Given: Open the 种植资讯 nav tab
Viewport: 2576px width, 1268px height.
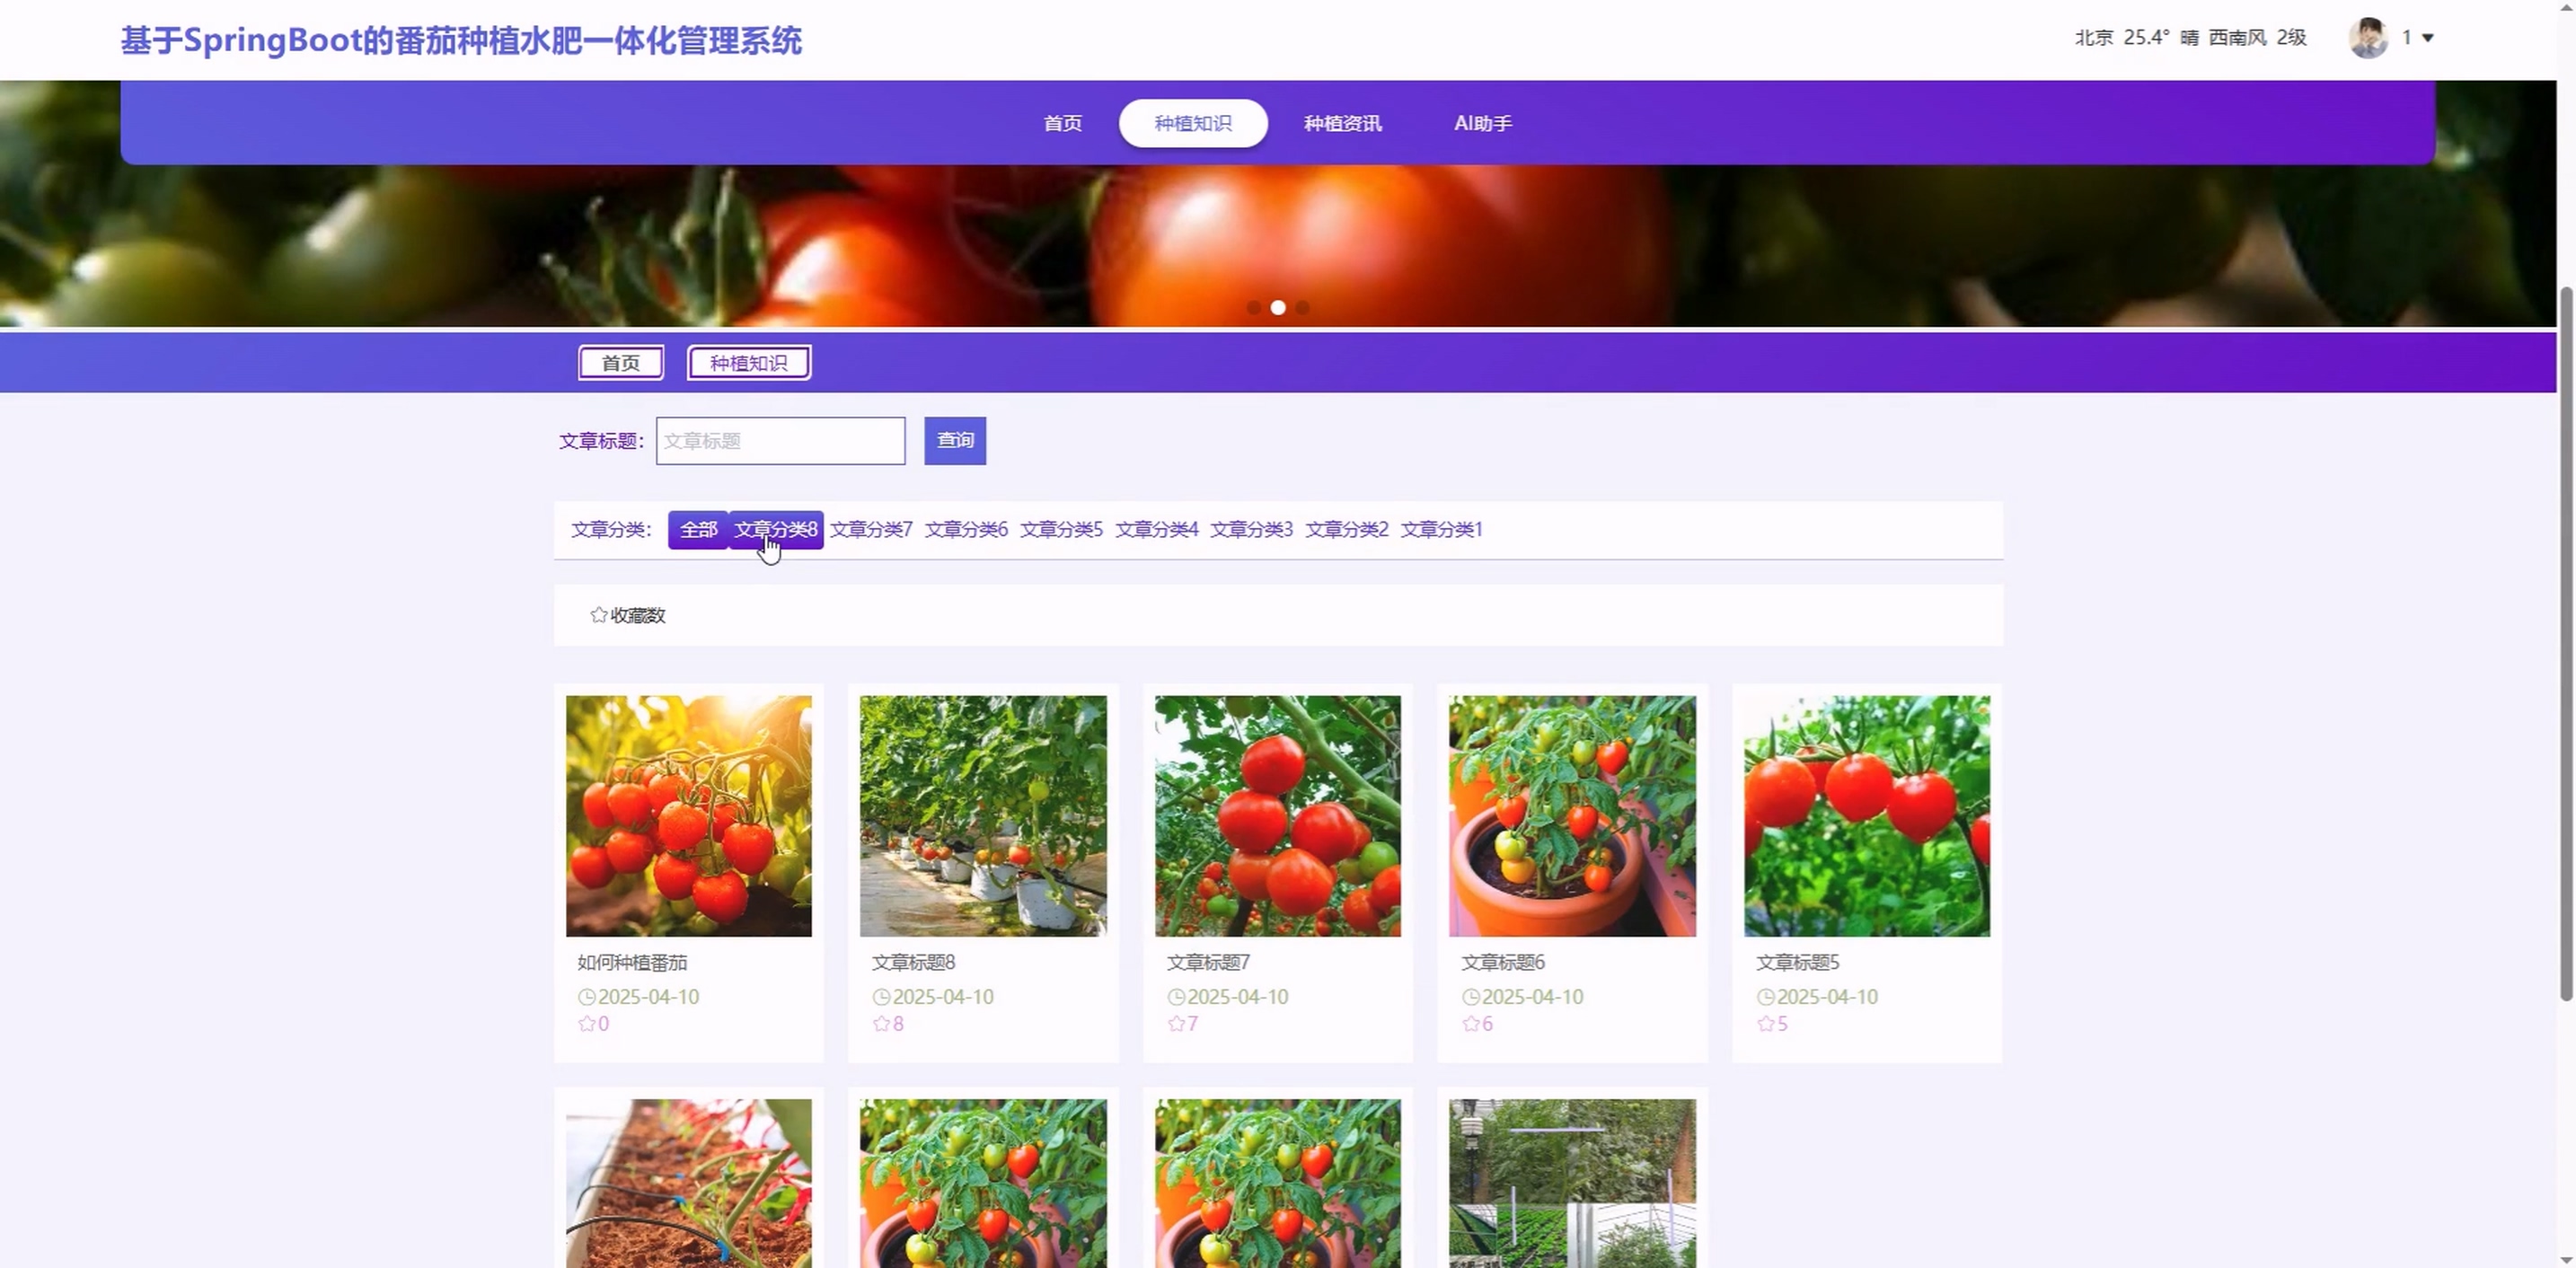Looking at the screenshot, I should pyautogui.click(x=1342, y=123).
